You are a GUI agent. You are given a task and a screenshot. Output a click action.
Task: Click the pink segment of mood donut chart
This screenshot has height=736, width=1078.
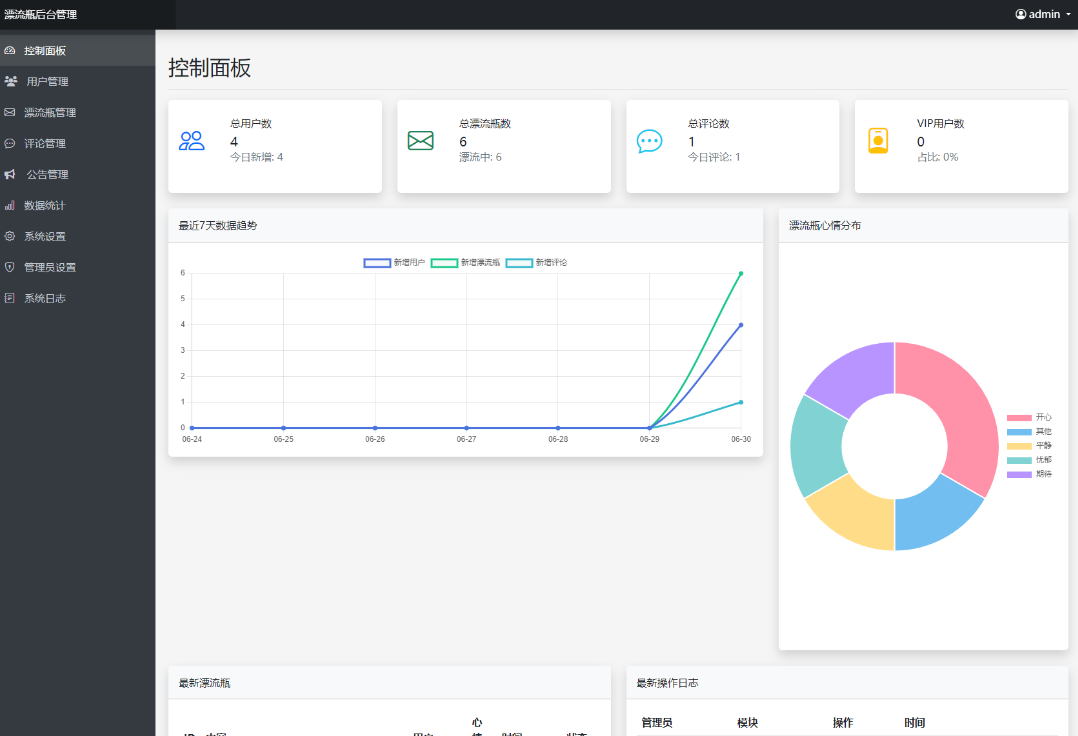(x=962, y=407)
